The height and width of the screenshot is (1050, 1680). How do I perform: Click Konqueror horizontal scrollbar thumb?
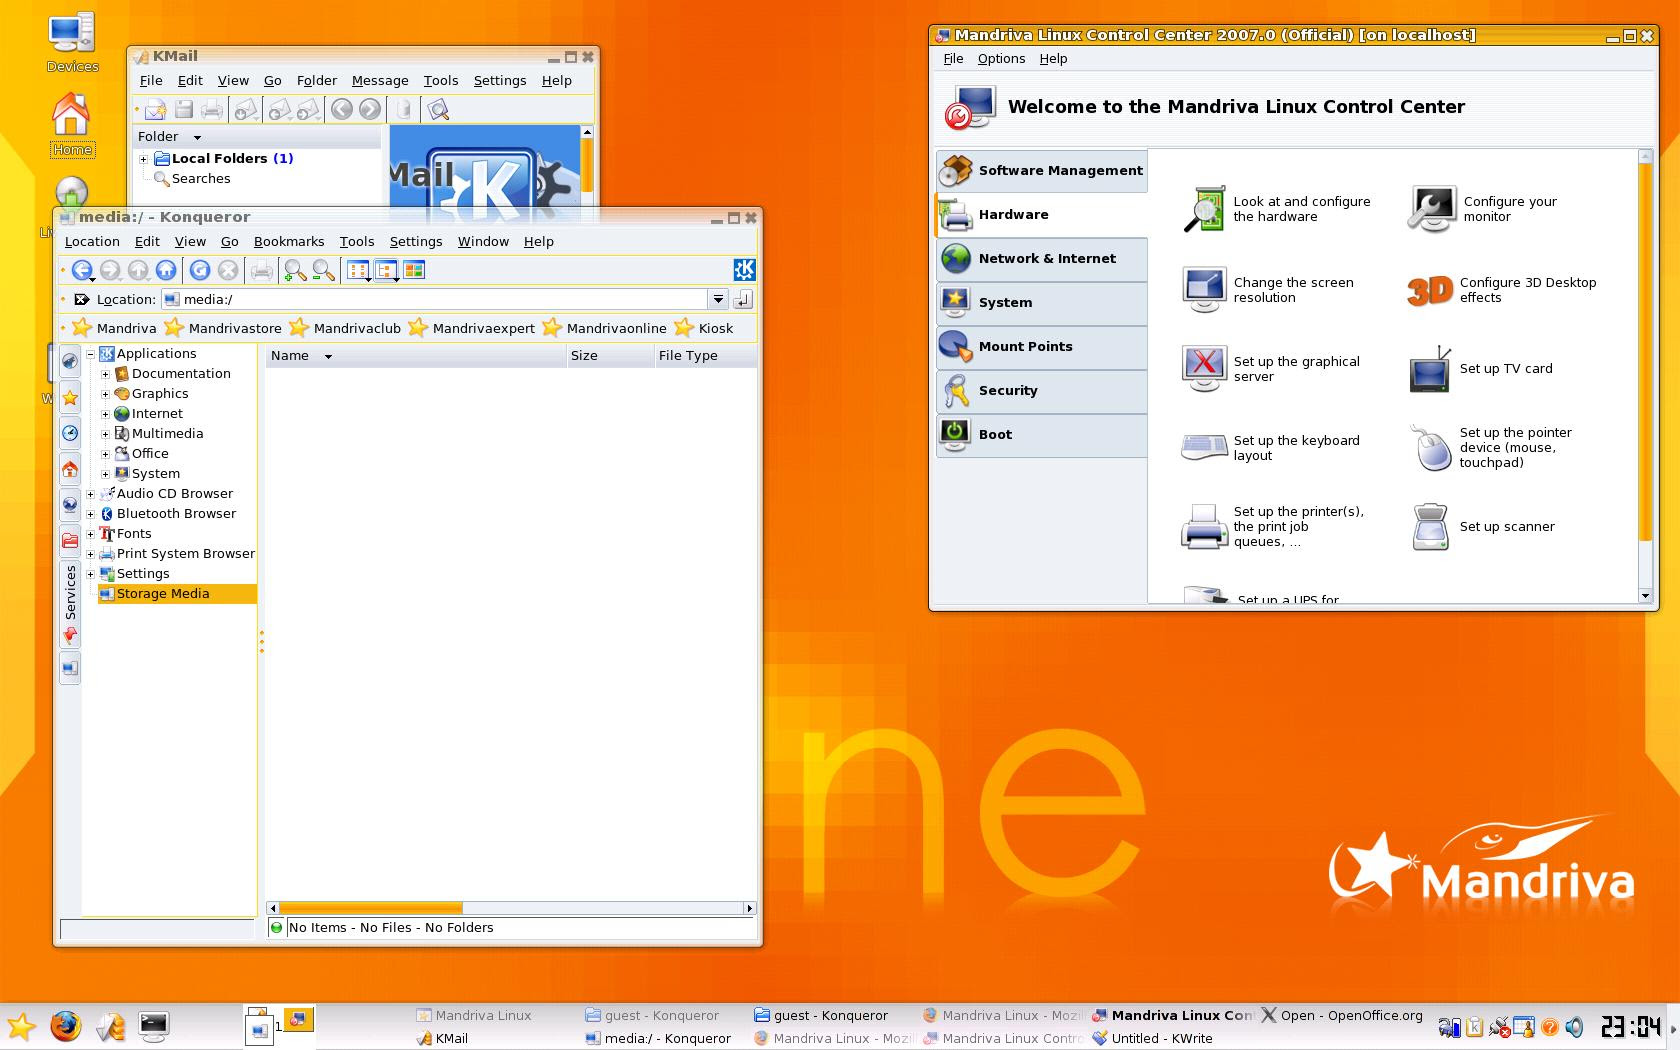(x=371, y=908)
